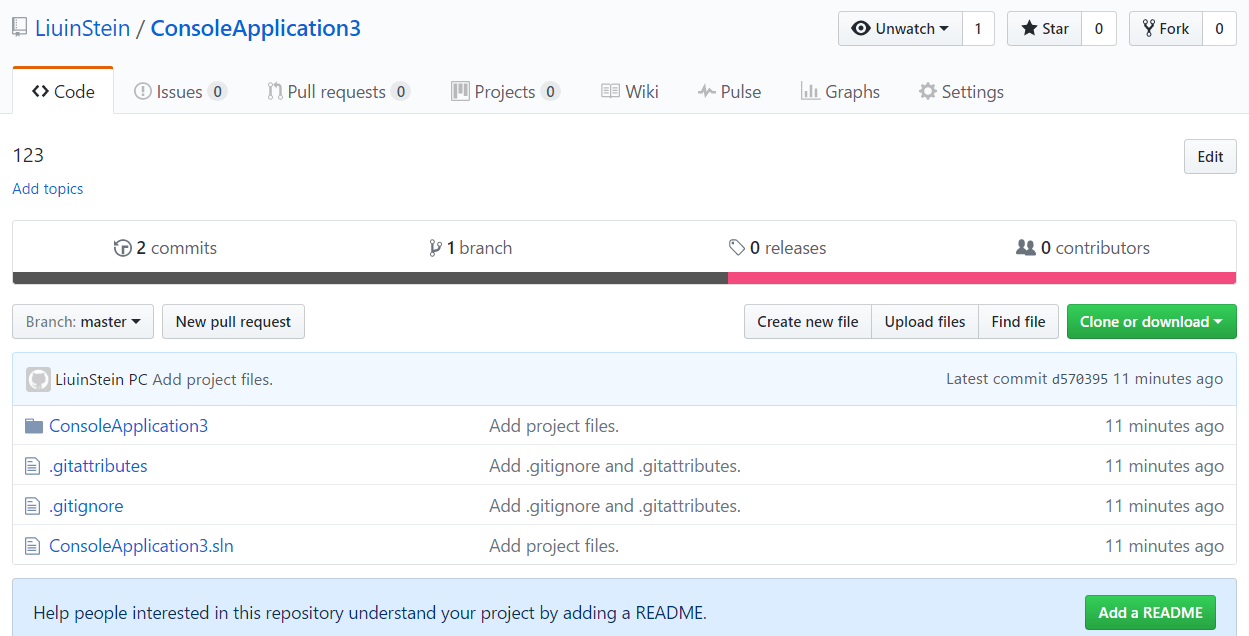Click the contributors people icon
The width and height of the screenshot is (1249, 636).
coord(1025,248)
